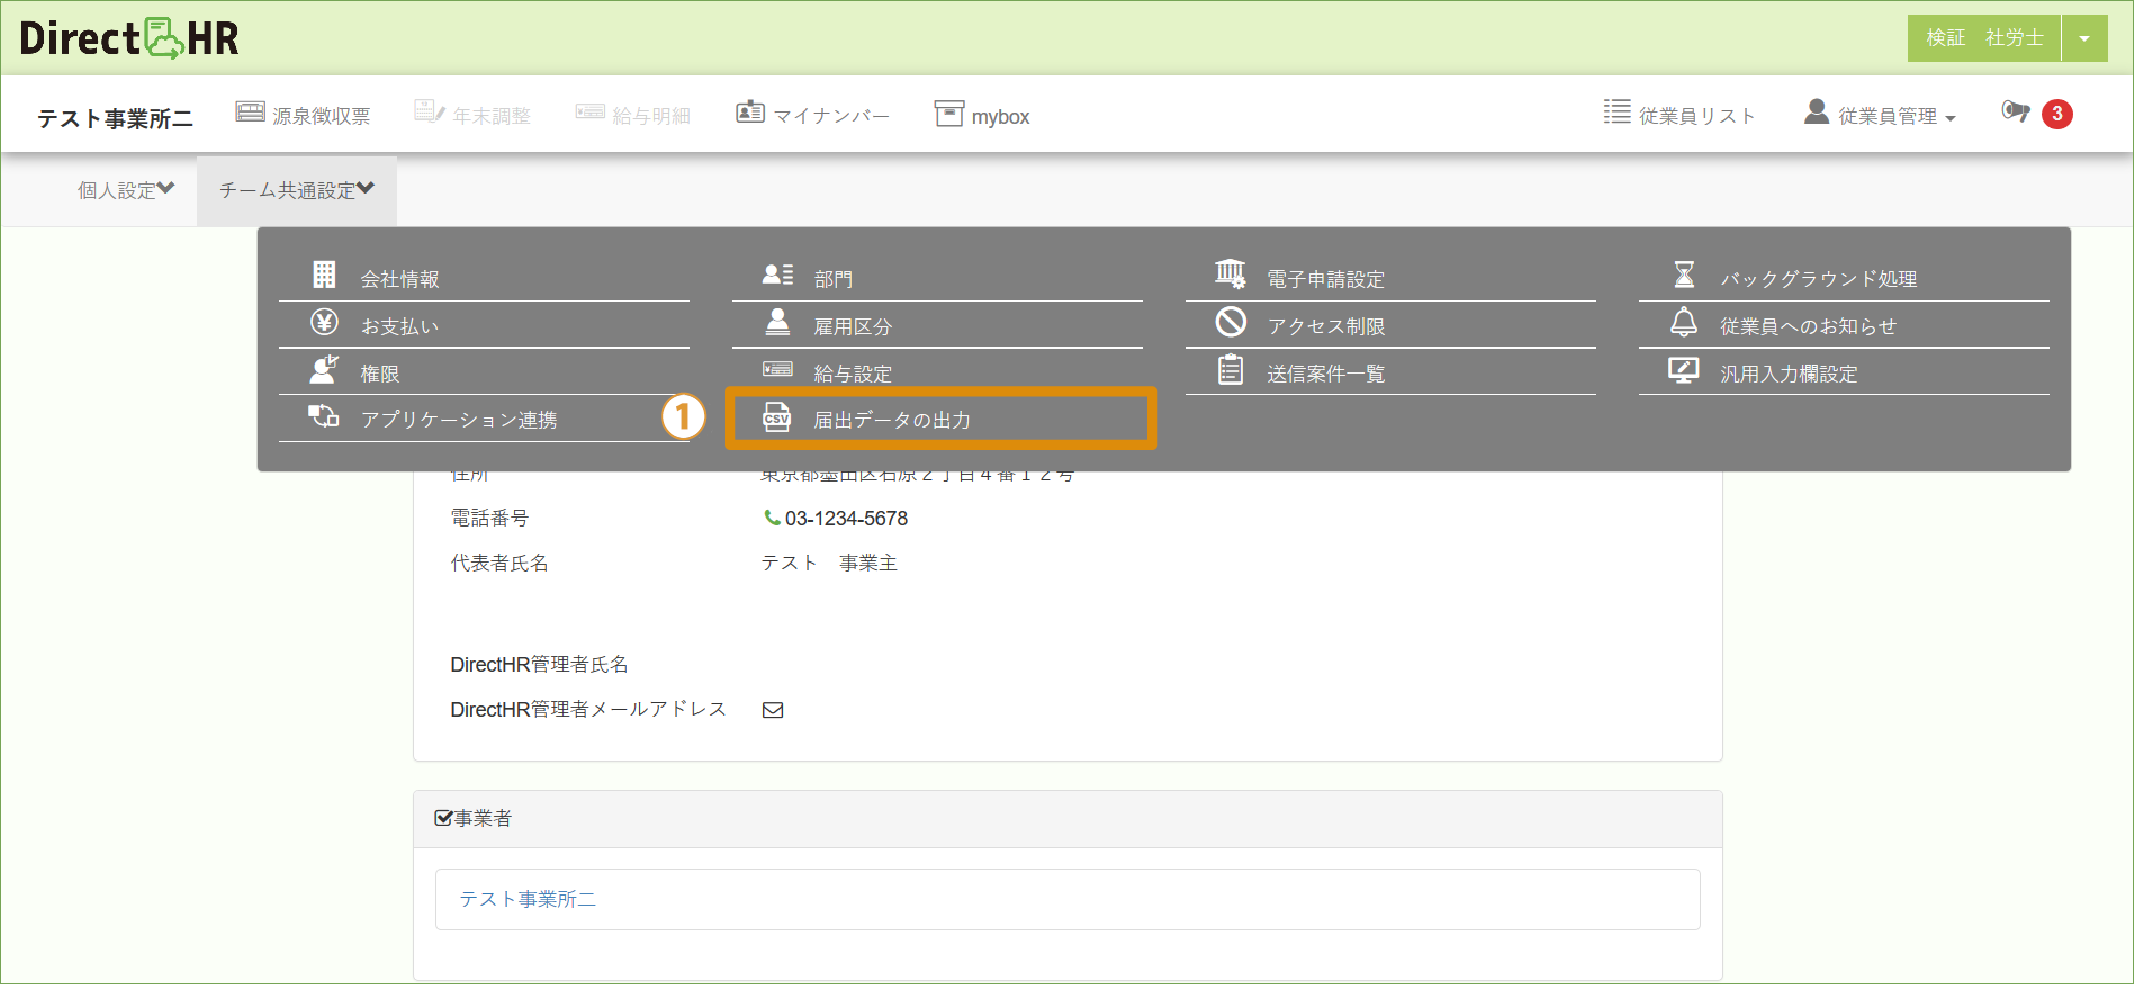Expand the 個人設定 dropdown

pos(126,190)
